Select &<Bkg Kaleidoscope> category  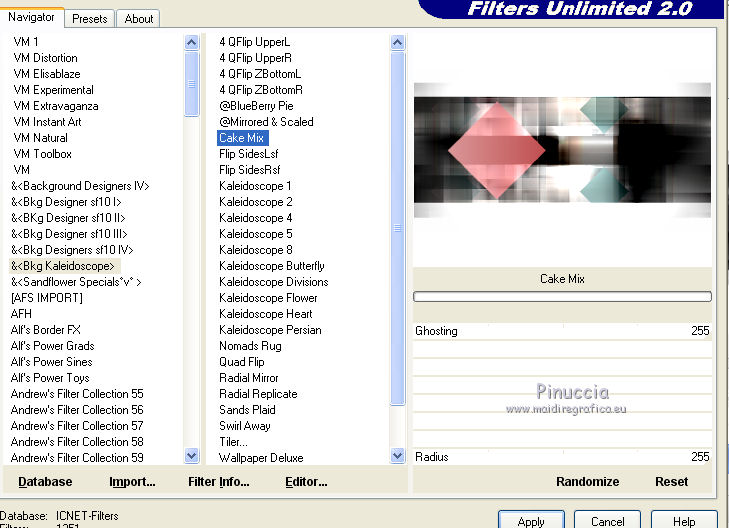point(63,266)
